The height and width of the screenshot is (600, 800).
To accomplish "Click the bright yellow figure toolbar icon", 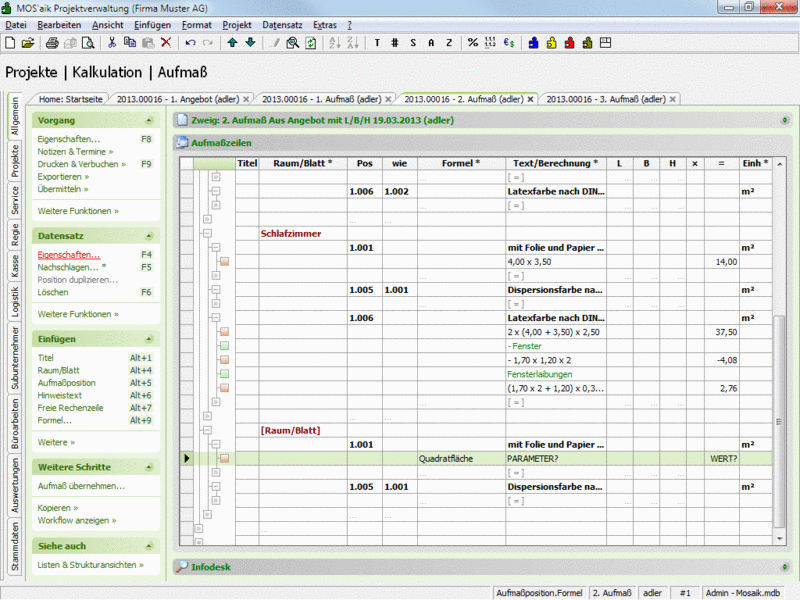I will tap(552, 43).
